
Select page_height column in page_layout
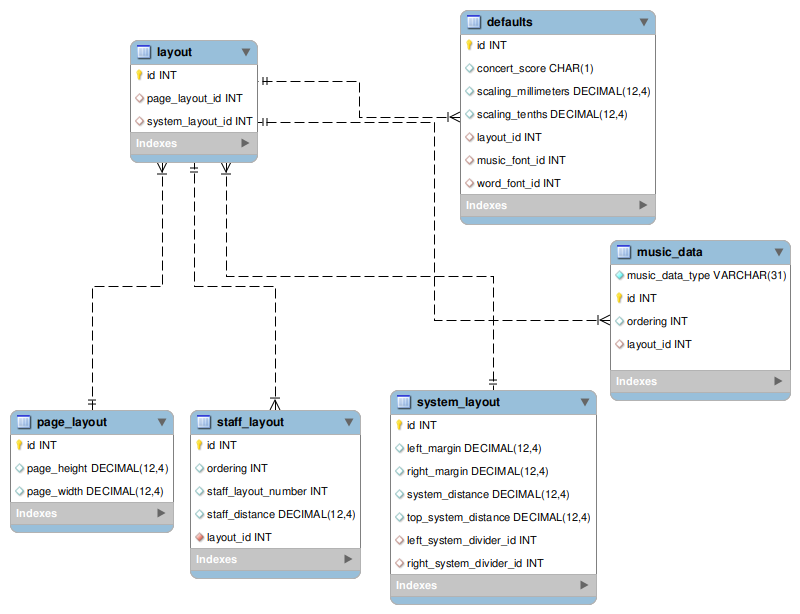pyautogui.click(x=97, y=468)
